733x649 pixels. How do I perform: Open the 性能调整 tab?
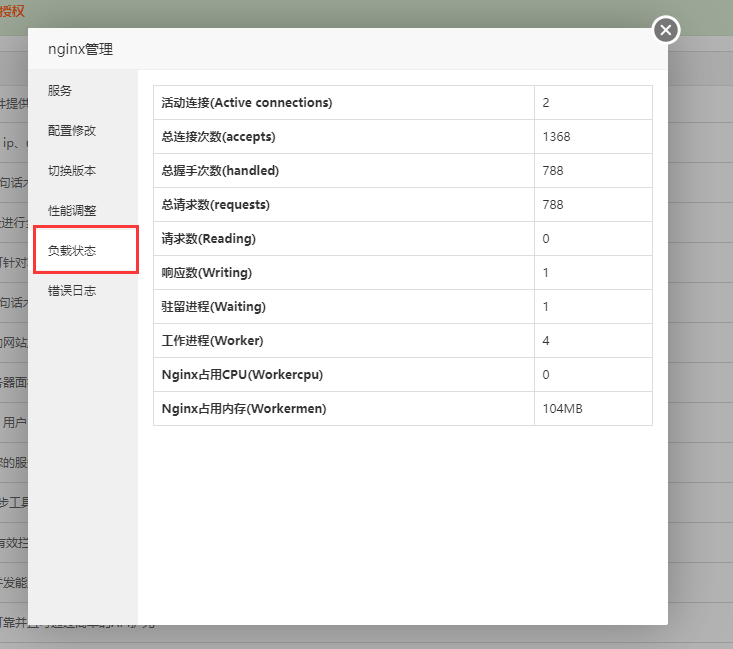[72, 210]
